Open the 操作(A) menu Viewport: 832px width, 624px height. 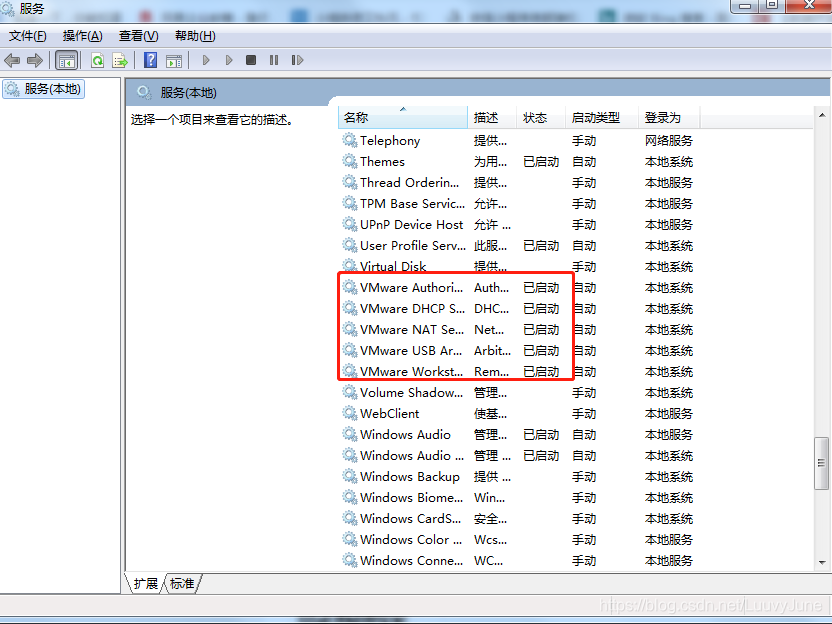(x=82, y=36)
